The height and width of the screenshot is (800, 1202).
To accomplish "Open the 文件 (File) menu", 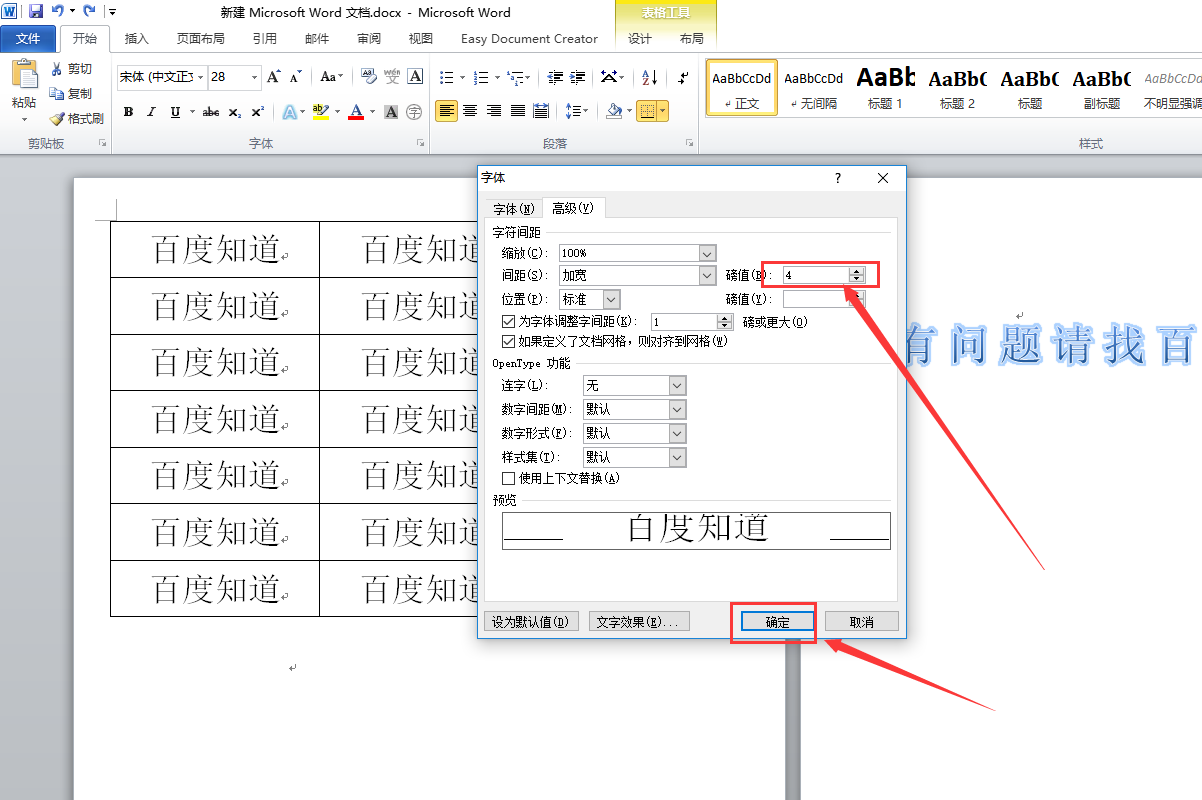I will click(28, 39).
